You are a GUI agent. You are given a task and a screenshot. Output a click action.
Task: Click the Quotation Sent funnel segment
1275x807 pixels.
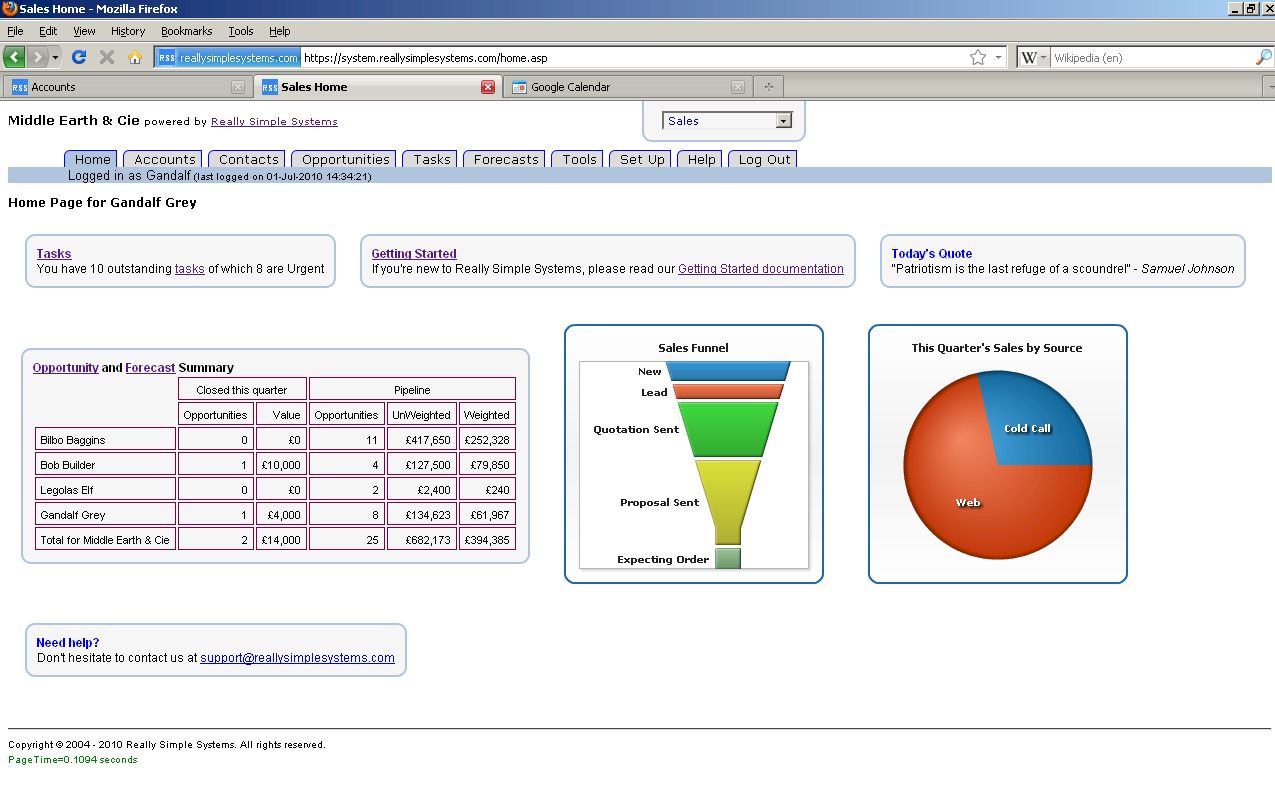pyautogui.click(x=728, y=429)
